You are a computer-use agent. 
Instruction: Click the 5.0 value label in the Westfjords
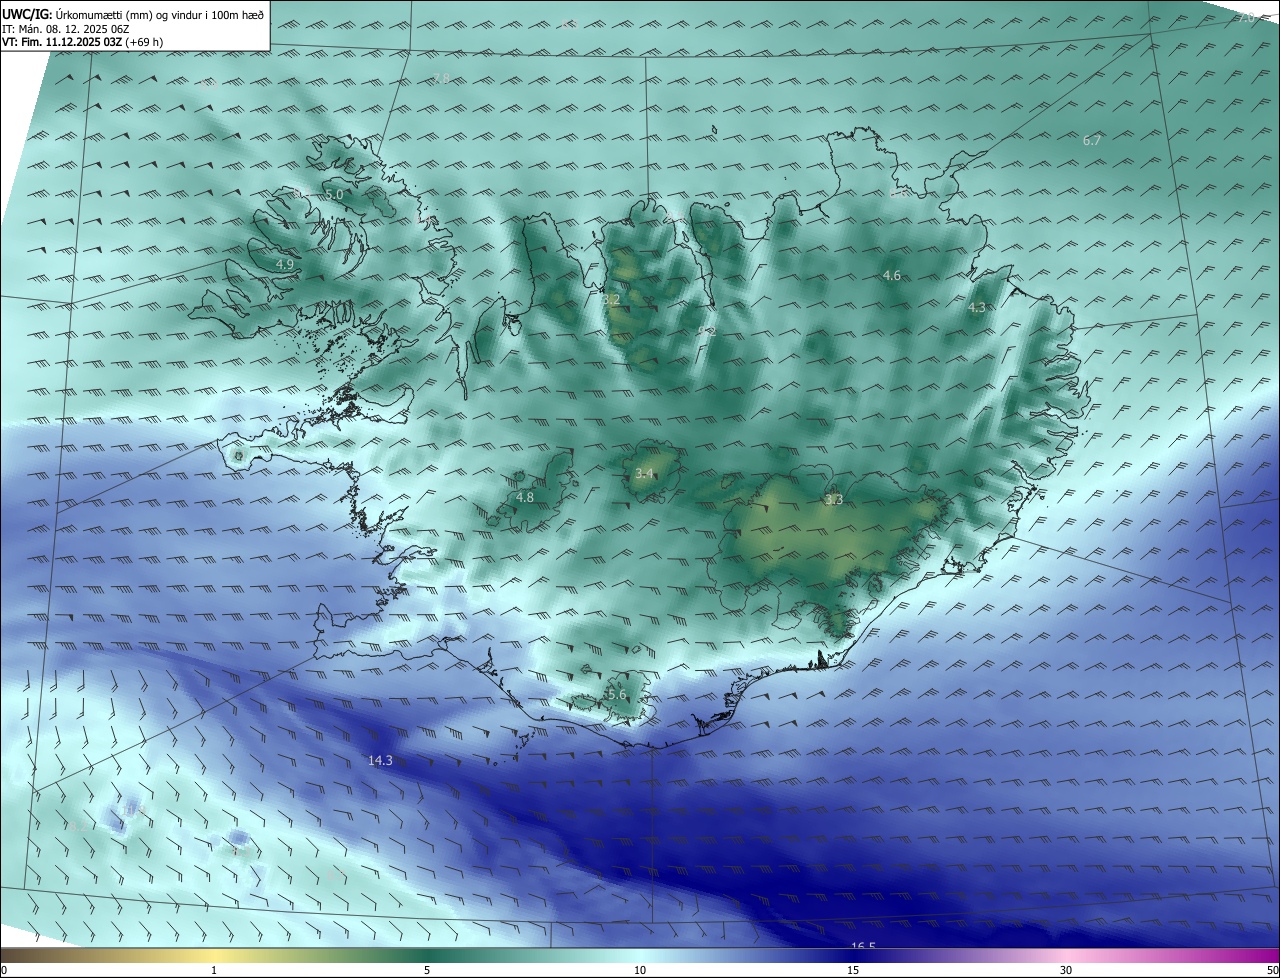tap(334, 194)
